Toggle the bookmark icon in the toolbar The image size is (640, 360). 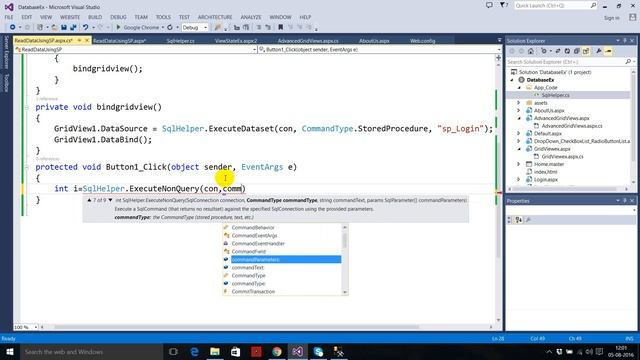pos(280,27)
